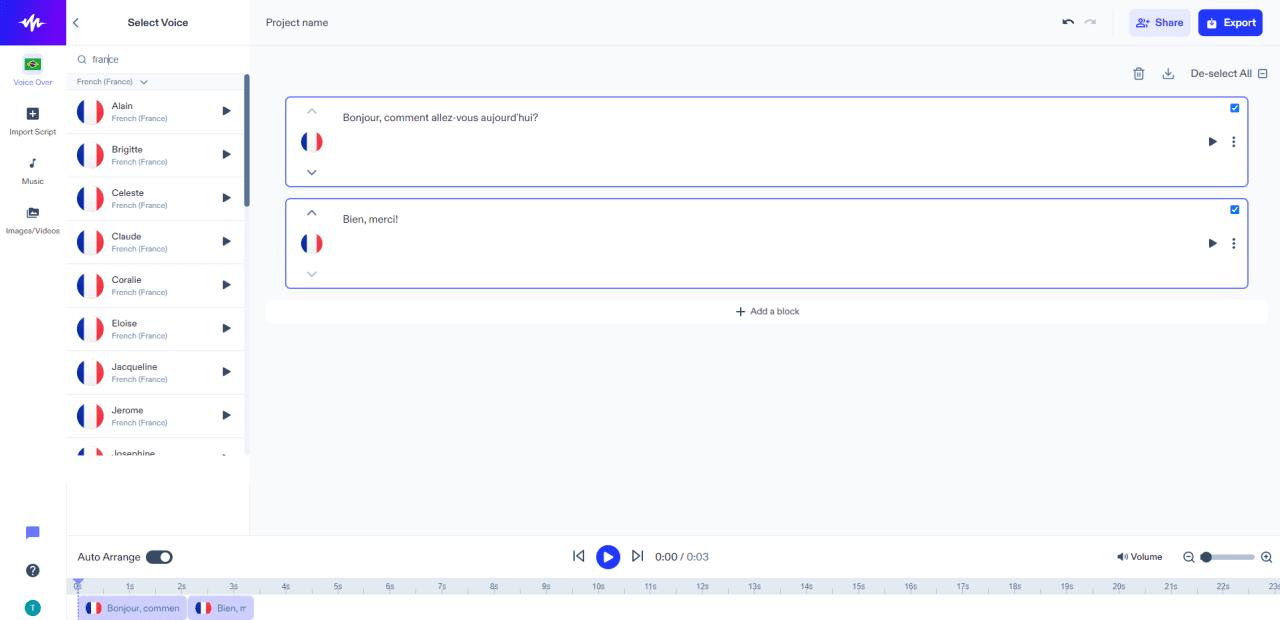Uncheck the 'Bonjour, comment allez-vous' block checkbox
Screen dimensions: 1280x620
[1234, 108]
